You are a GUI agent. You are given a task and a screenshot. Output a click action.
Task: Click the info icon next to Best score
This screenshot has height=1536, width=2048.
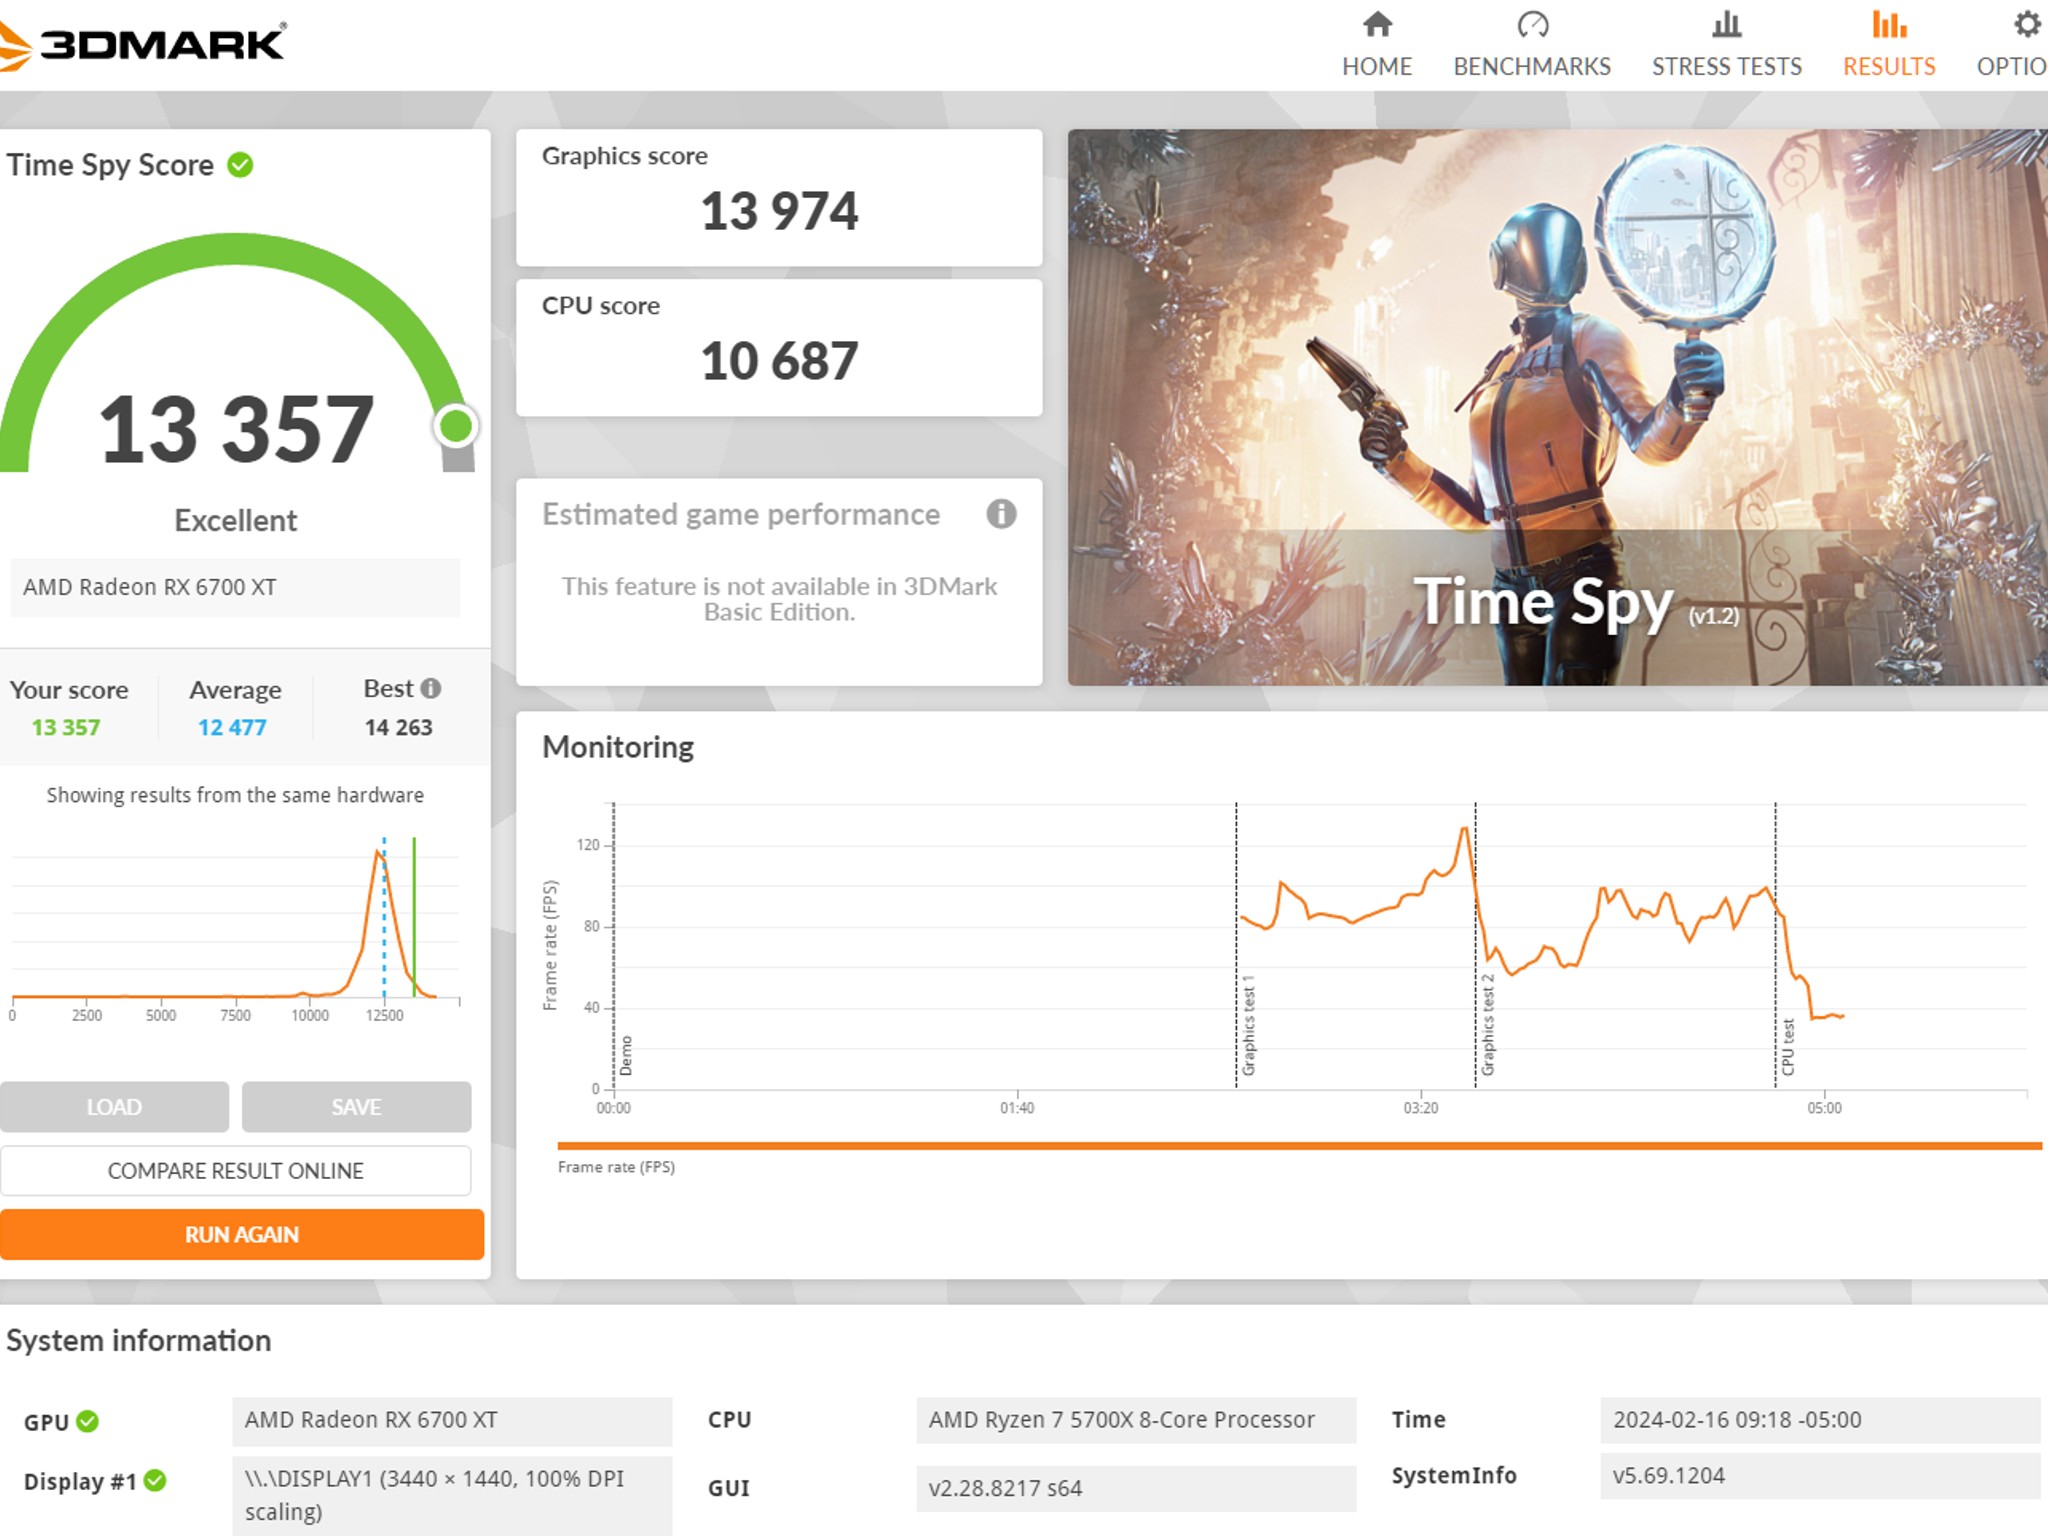(x=431, y=688)
